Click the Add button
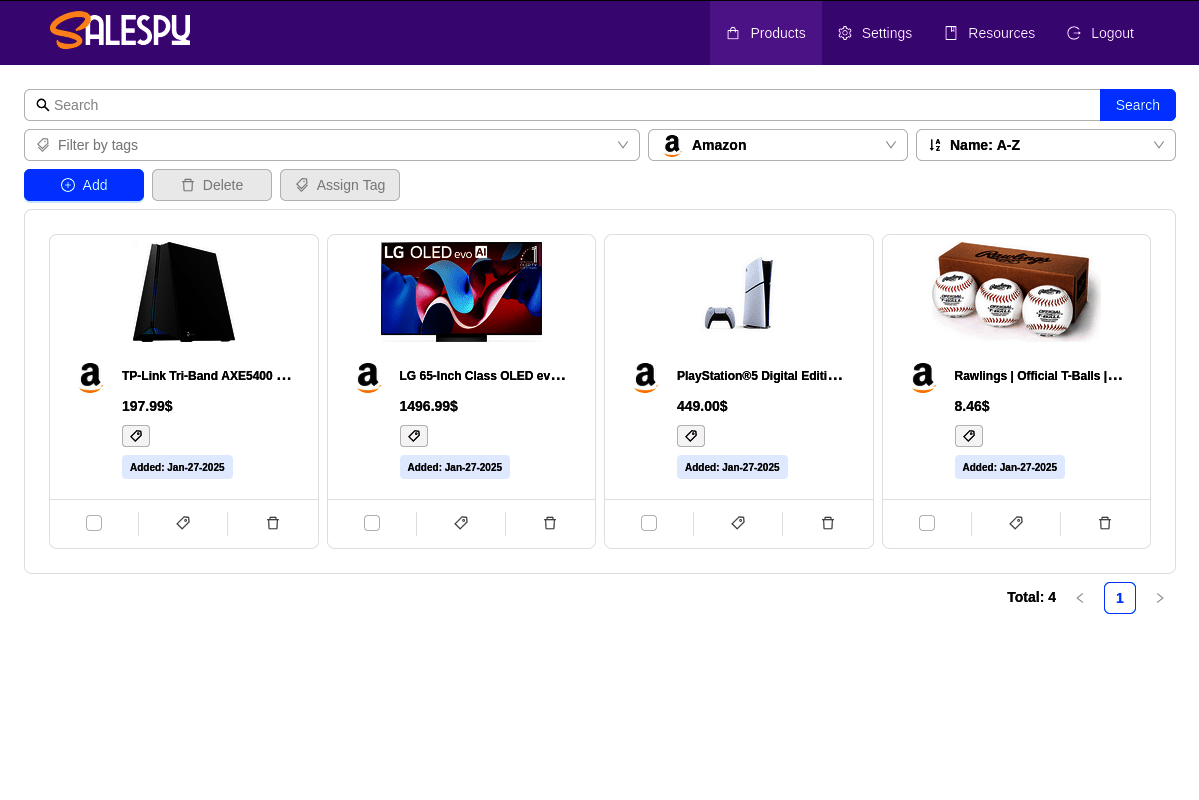The height and width of the screenshot is (800, 1199). pos(84,185)
